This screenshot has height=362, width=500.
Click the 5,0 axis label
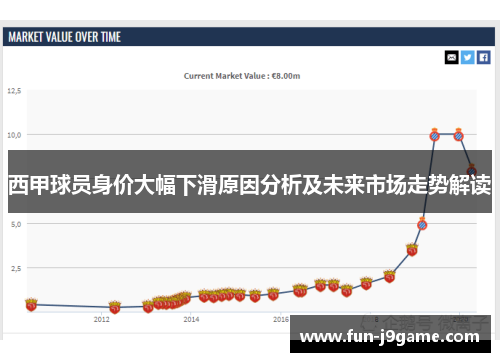pos(16,224)
